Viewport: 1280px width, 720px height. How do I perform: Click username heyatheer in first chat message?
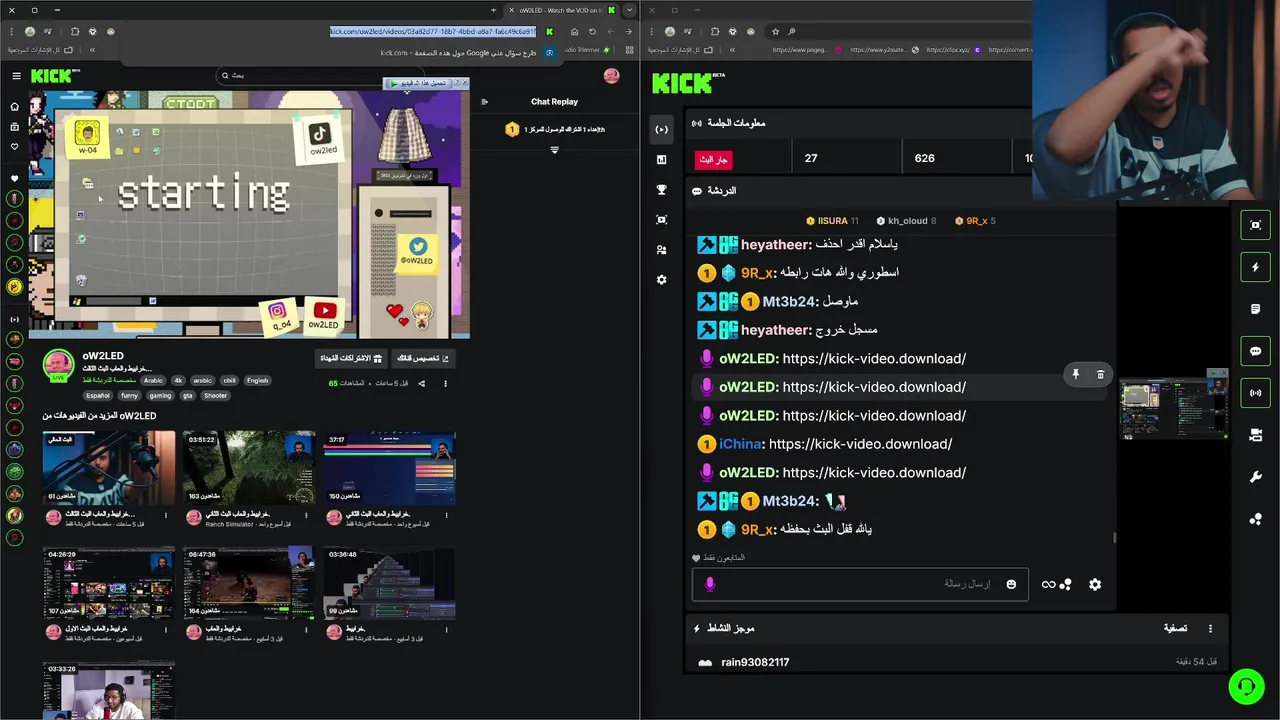tap(775, 245)
